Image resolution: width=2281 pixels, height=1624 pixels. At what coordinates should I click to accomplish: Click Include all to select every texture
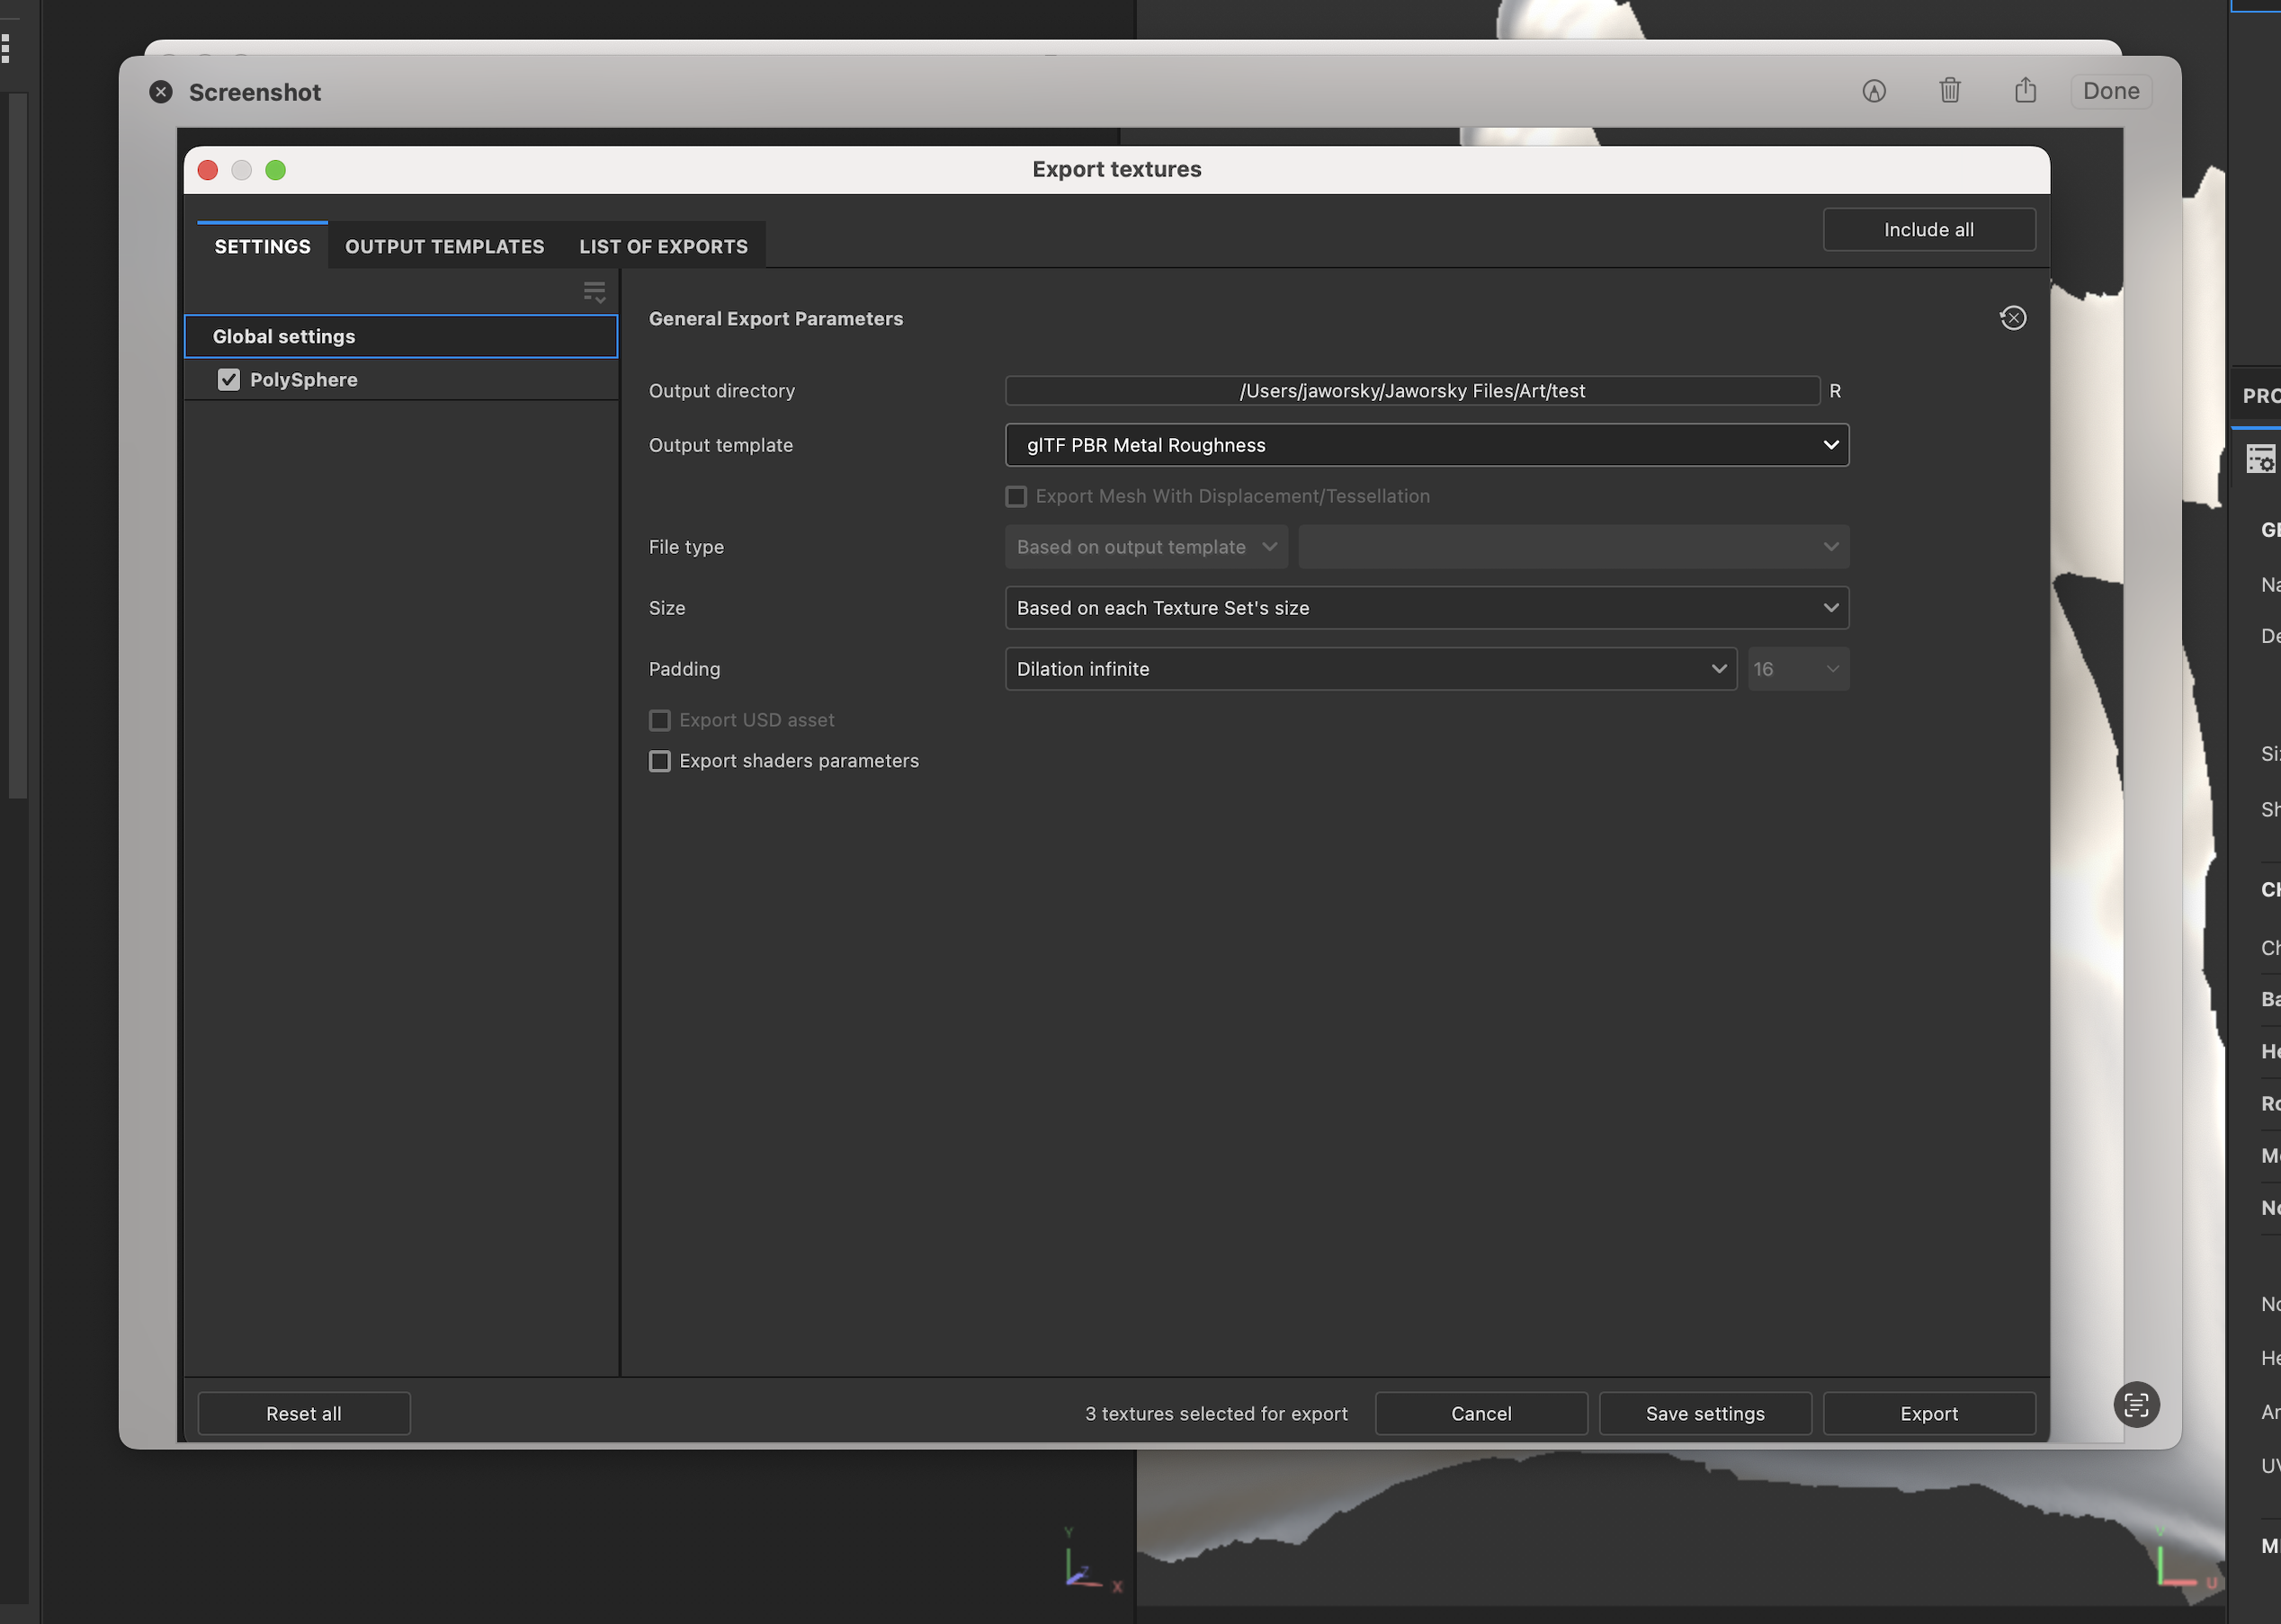tap(1928, 229)
